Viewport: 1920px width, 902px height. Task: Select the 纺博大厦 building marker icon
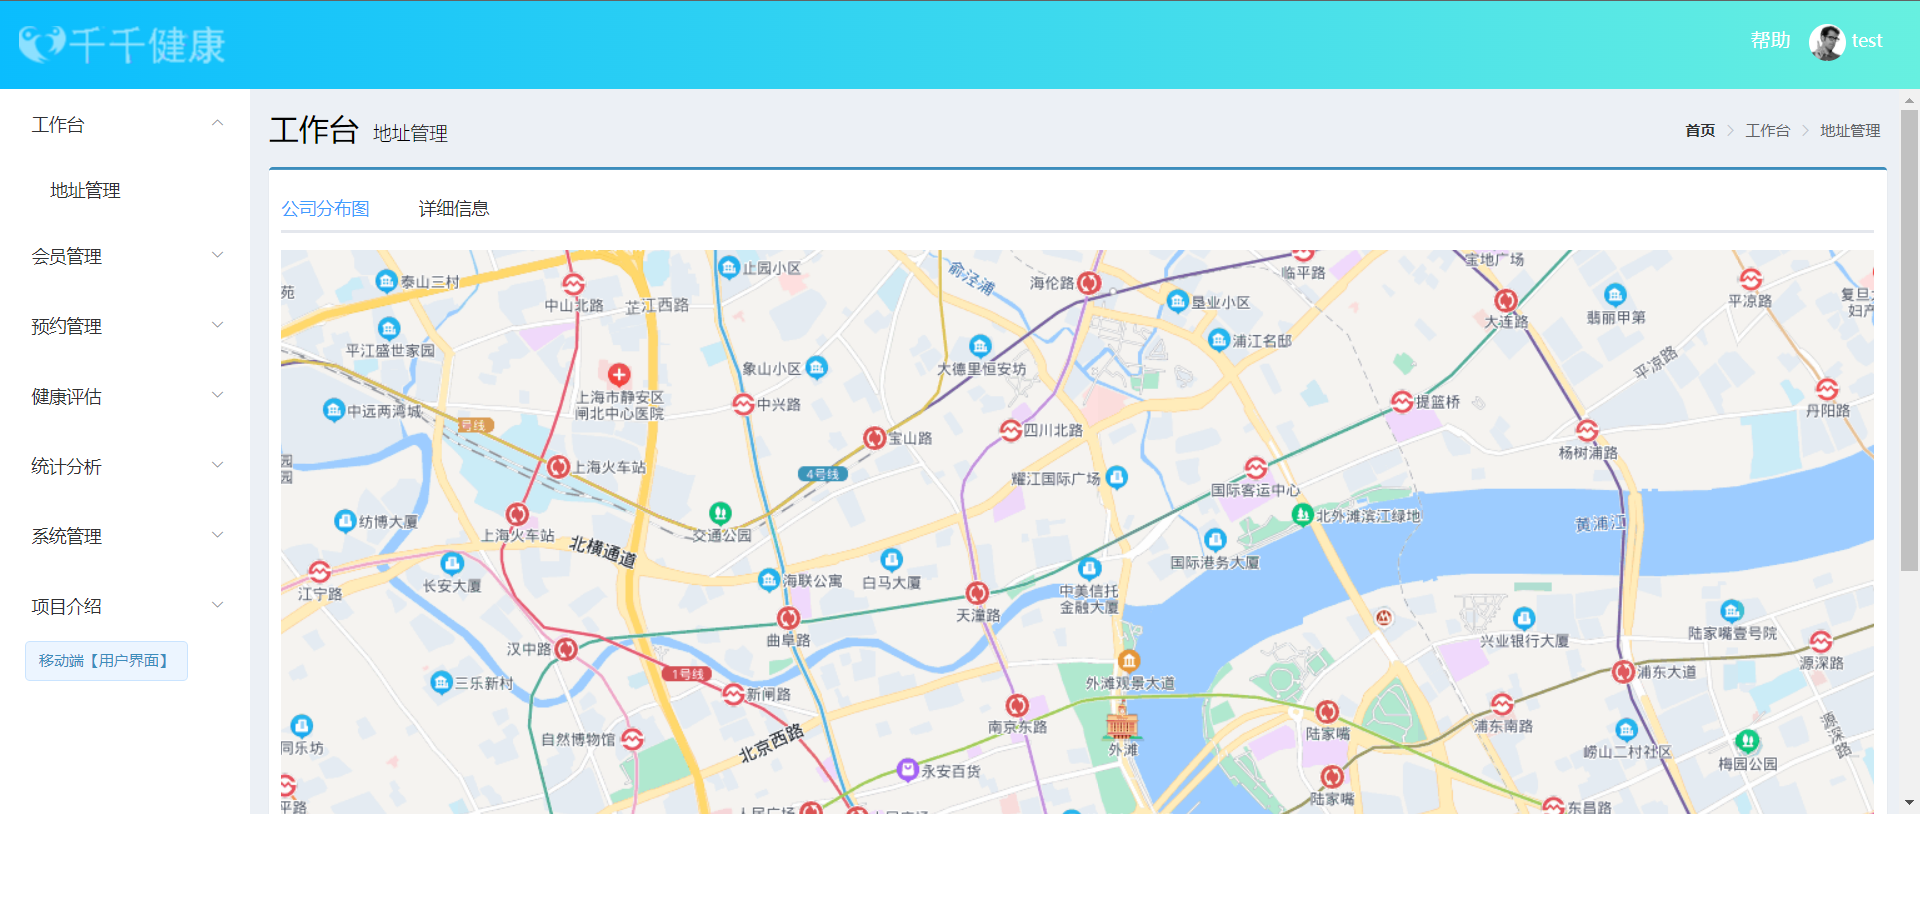[345, 521]
